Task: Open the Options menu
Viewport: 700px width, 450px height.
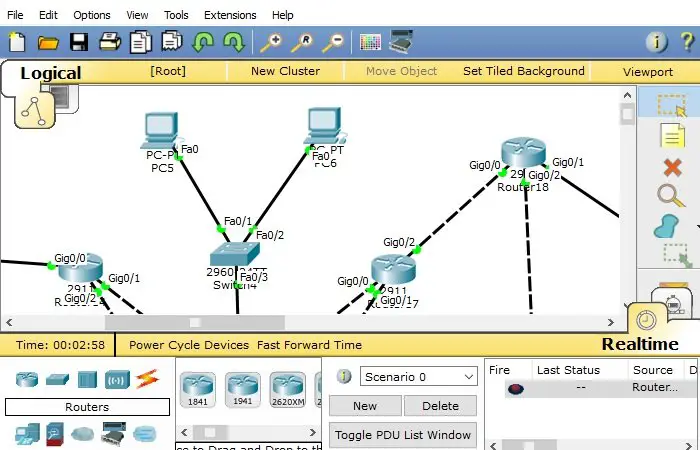Action: [x=92, y=15]
